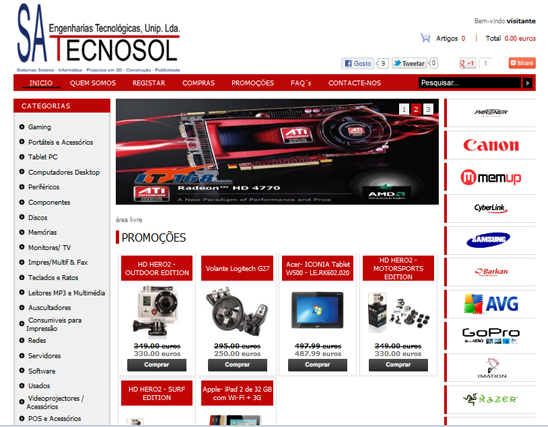
Task: Select Teclados e Ratos category
Action: coord(53,277)
